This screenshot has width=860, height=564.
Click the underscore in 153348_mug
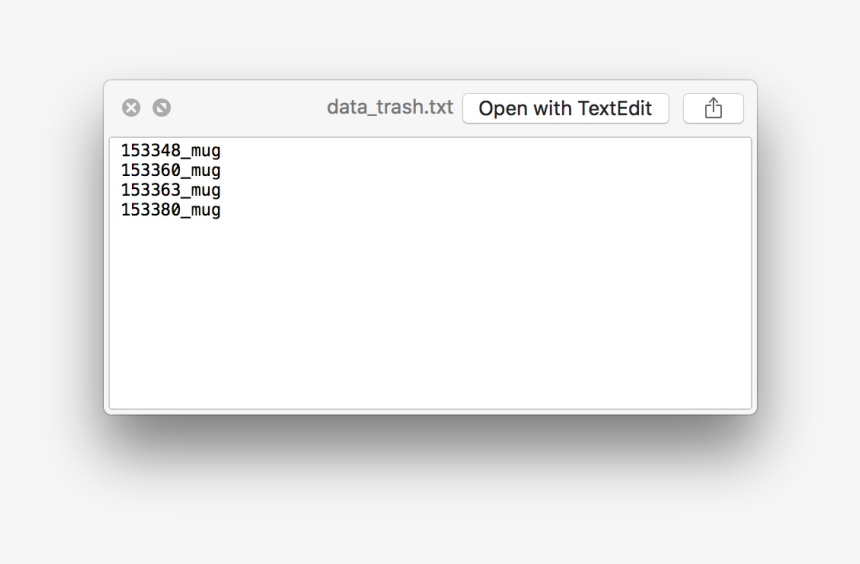click(186, 158)
